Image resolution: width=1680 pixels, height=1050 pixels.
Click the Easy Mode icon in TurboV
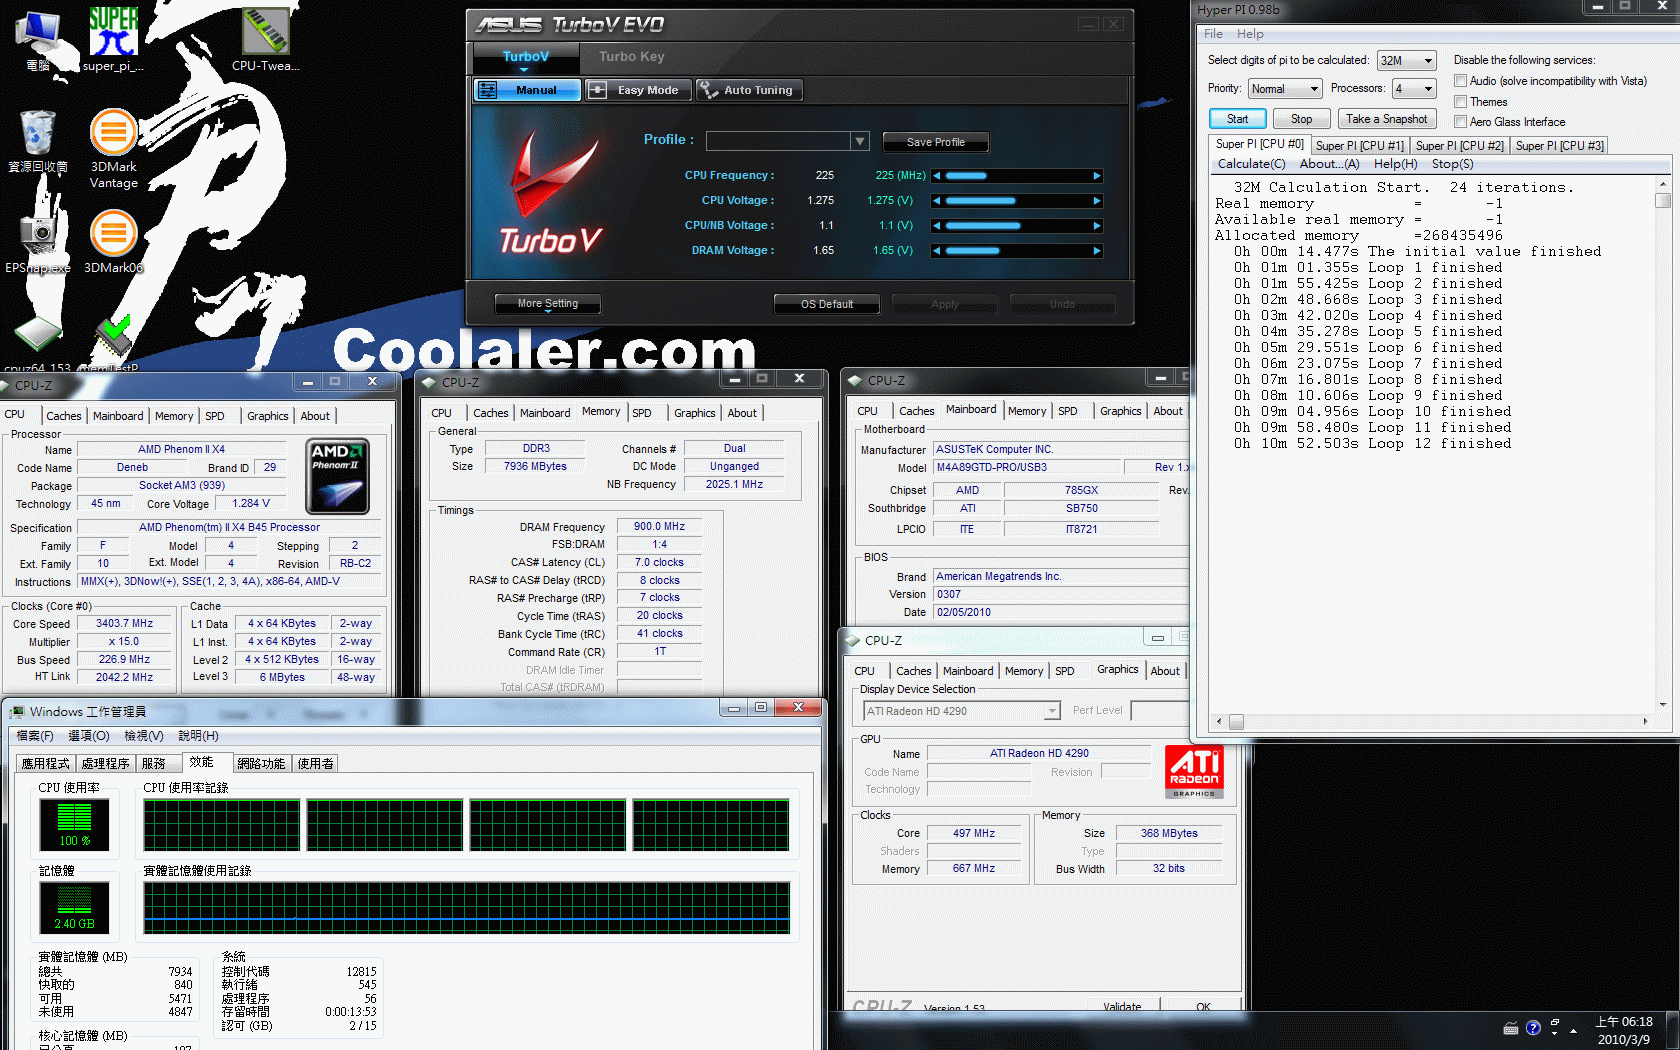pyautogui.click(x=597, y=90)
